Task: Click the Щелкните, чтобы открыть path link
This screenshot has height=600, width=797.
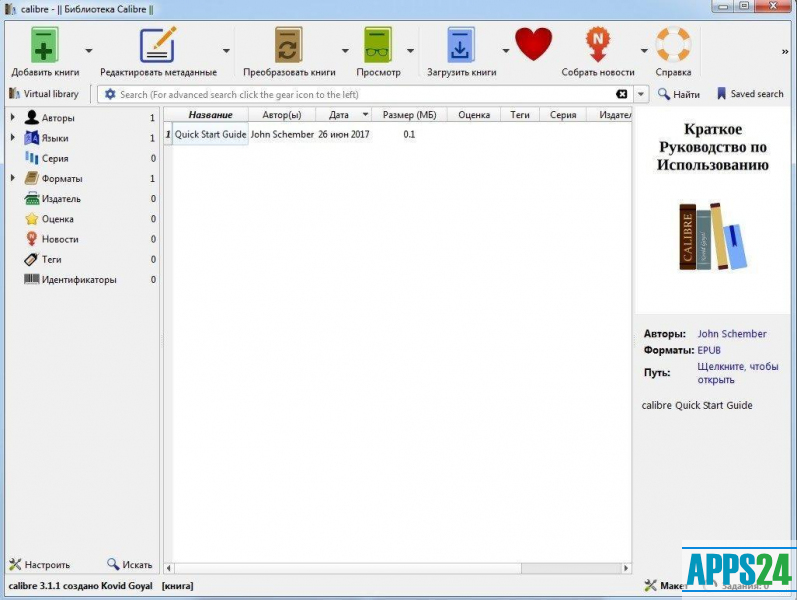Action: point(737,373)
